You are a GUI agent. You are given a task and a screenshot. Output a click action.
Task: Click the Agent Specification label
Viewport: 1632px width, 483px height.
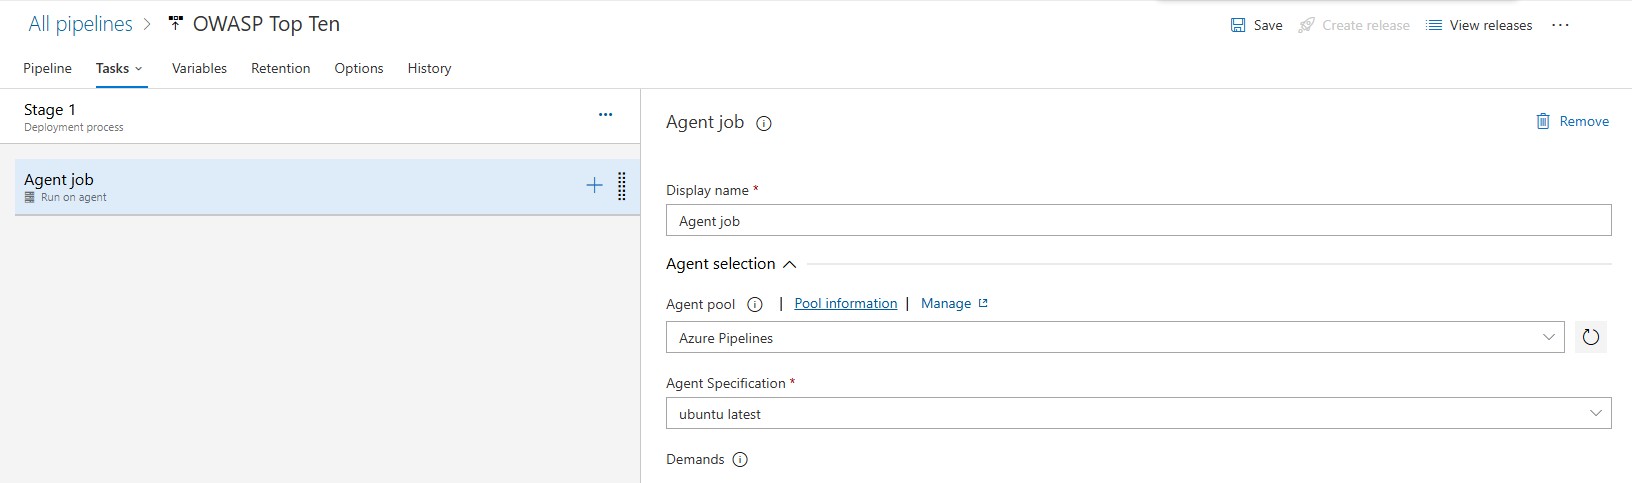[x=726, y=383]
